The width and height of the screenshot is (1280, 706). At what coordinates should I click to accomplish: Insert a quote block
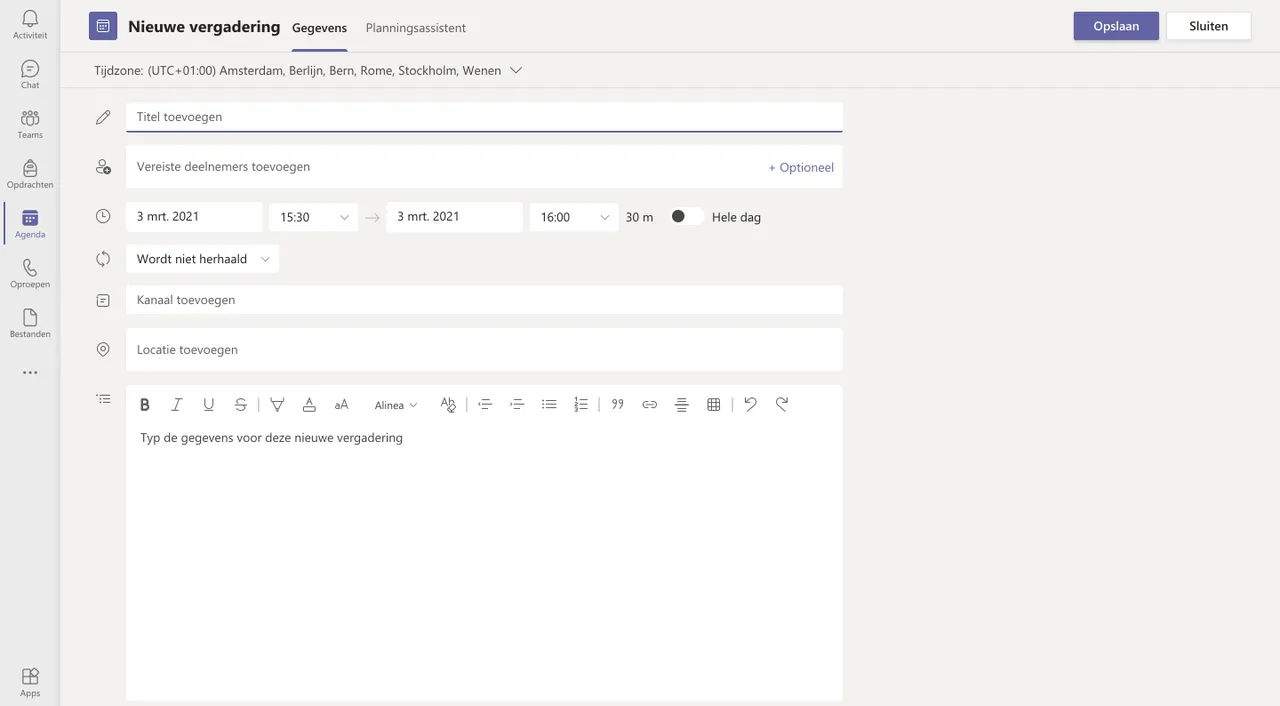(x=618, y=405)
